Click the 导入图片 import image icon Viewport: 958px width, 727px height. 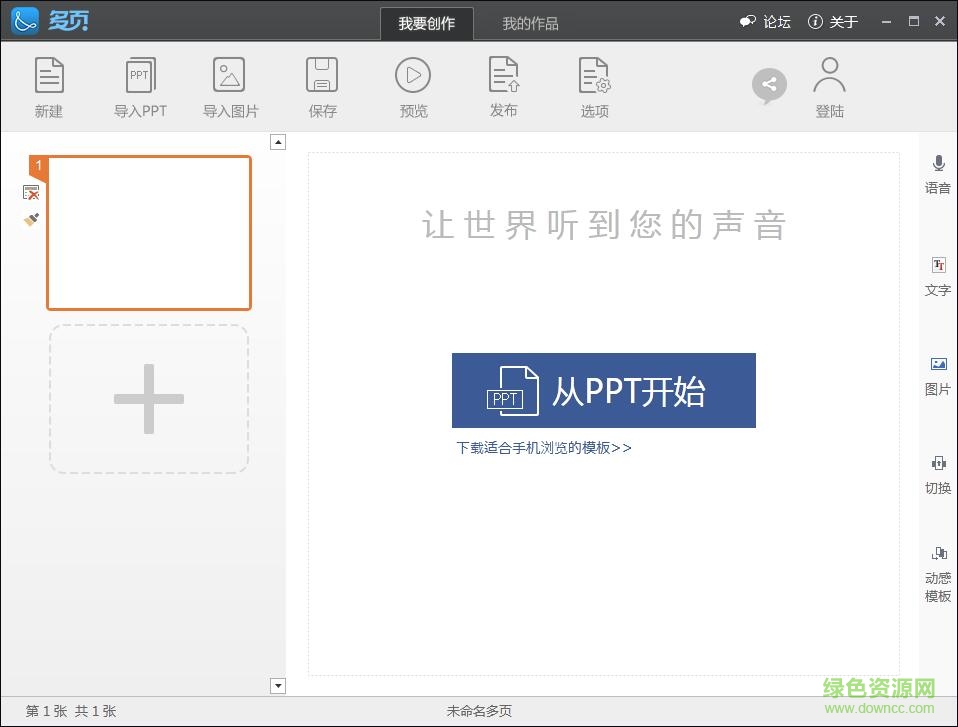coord(230,76)
